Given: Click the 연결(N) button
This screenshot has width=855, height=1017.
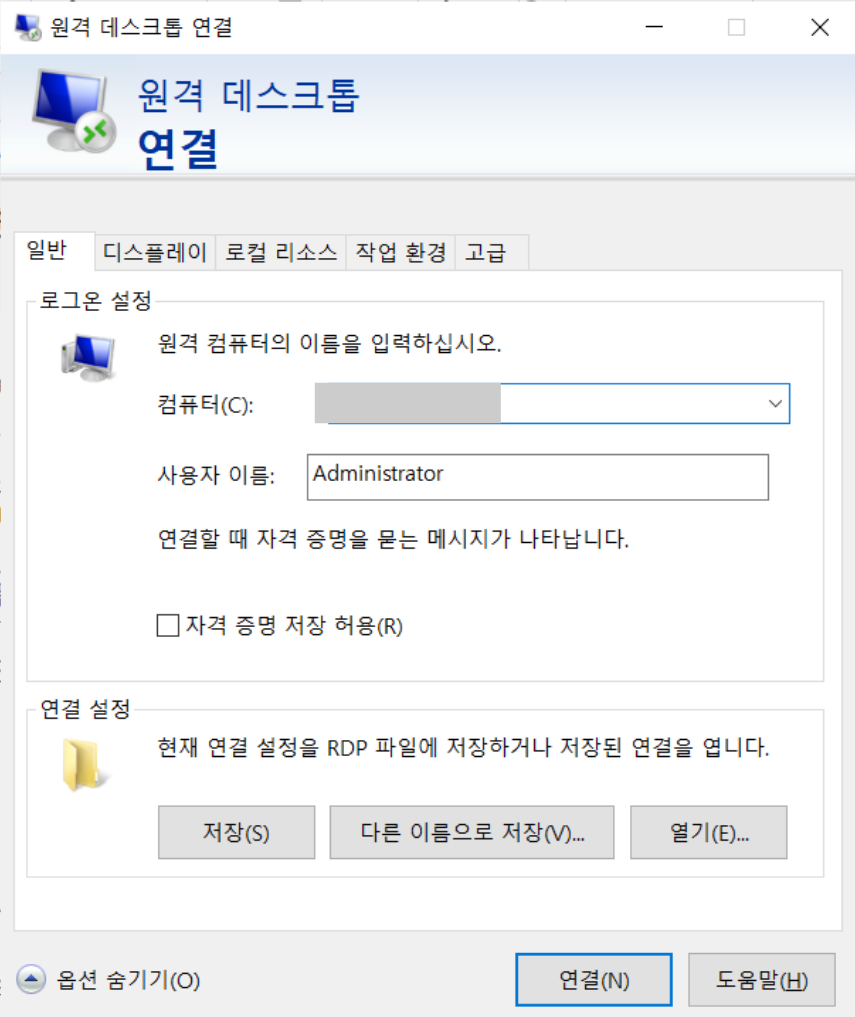Looking at the screenshot, I should point(594,979).
